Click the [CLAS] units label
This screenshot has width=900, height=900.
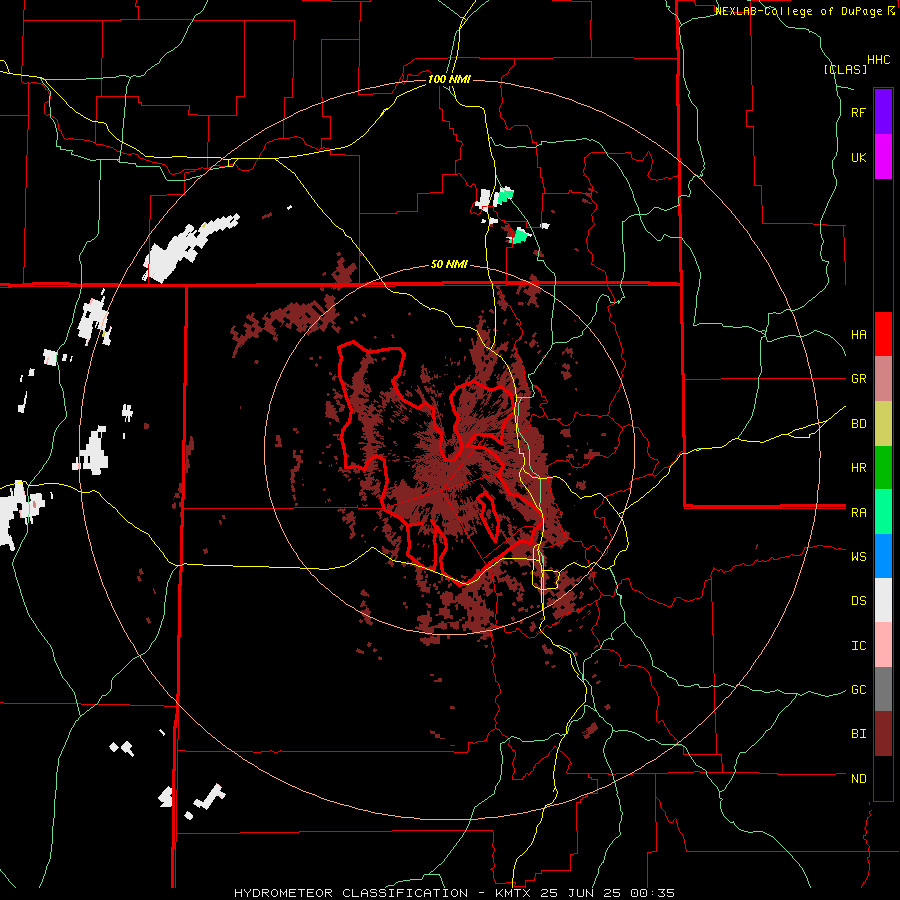click(845, 69)
